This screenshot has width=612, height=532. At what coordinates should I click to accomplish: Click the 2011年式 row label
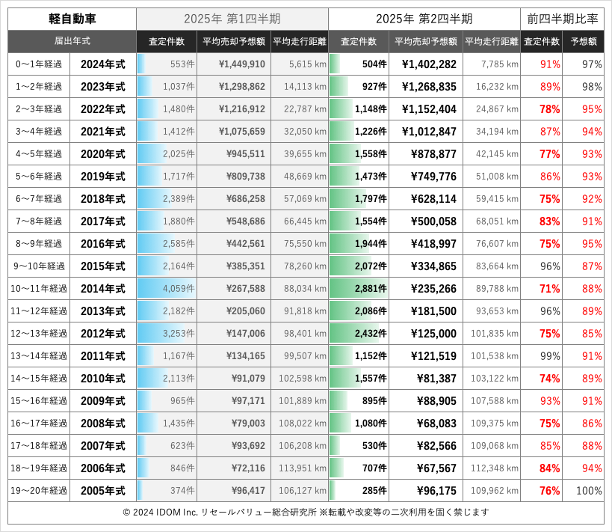click(103, 356)
